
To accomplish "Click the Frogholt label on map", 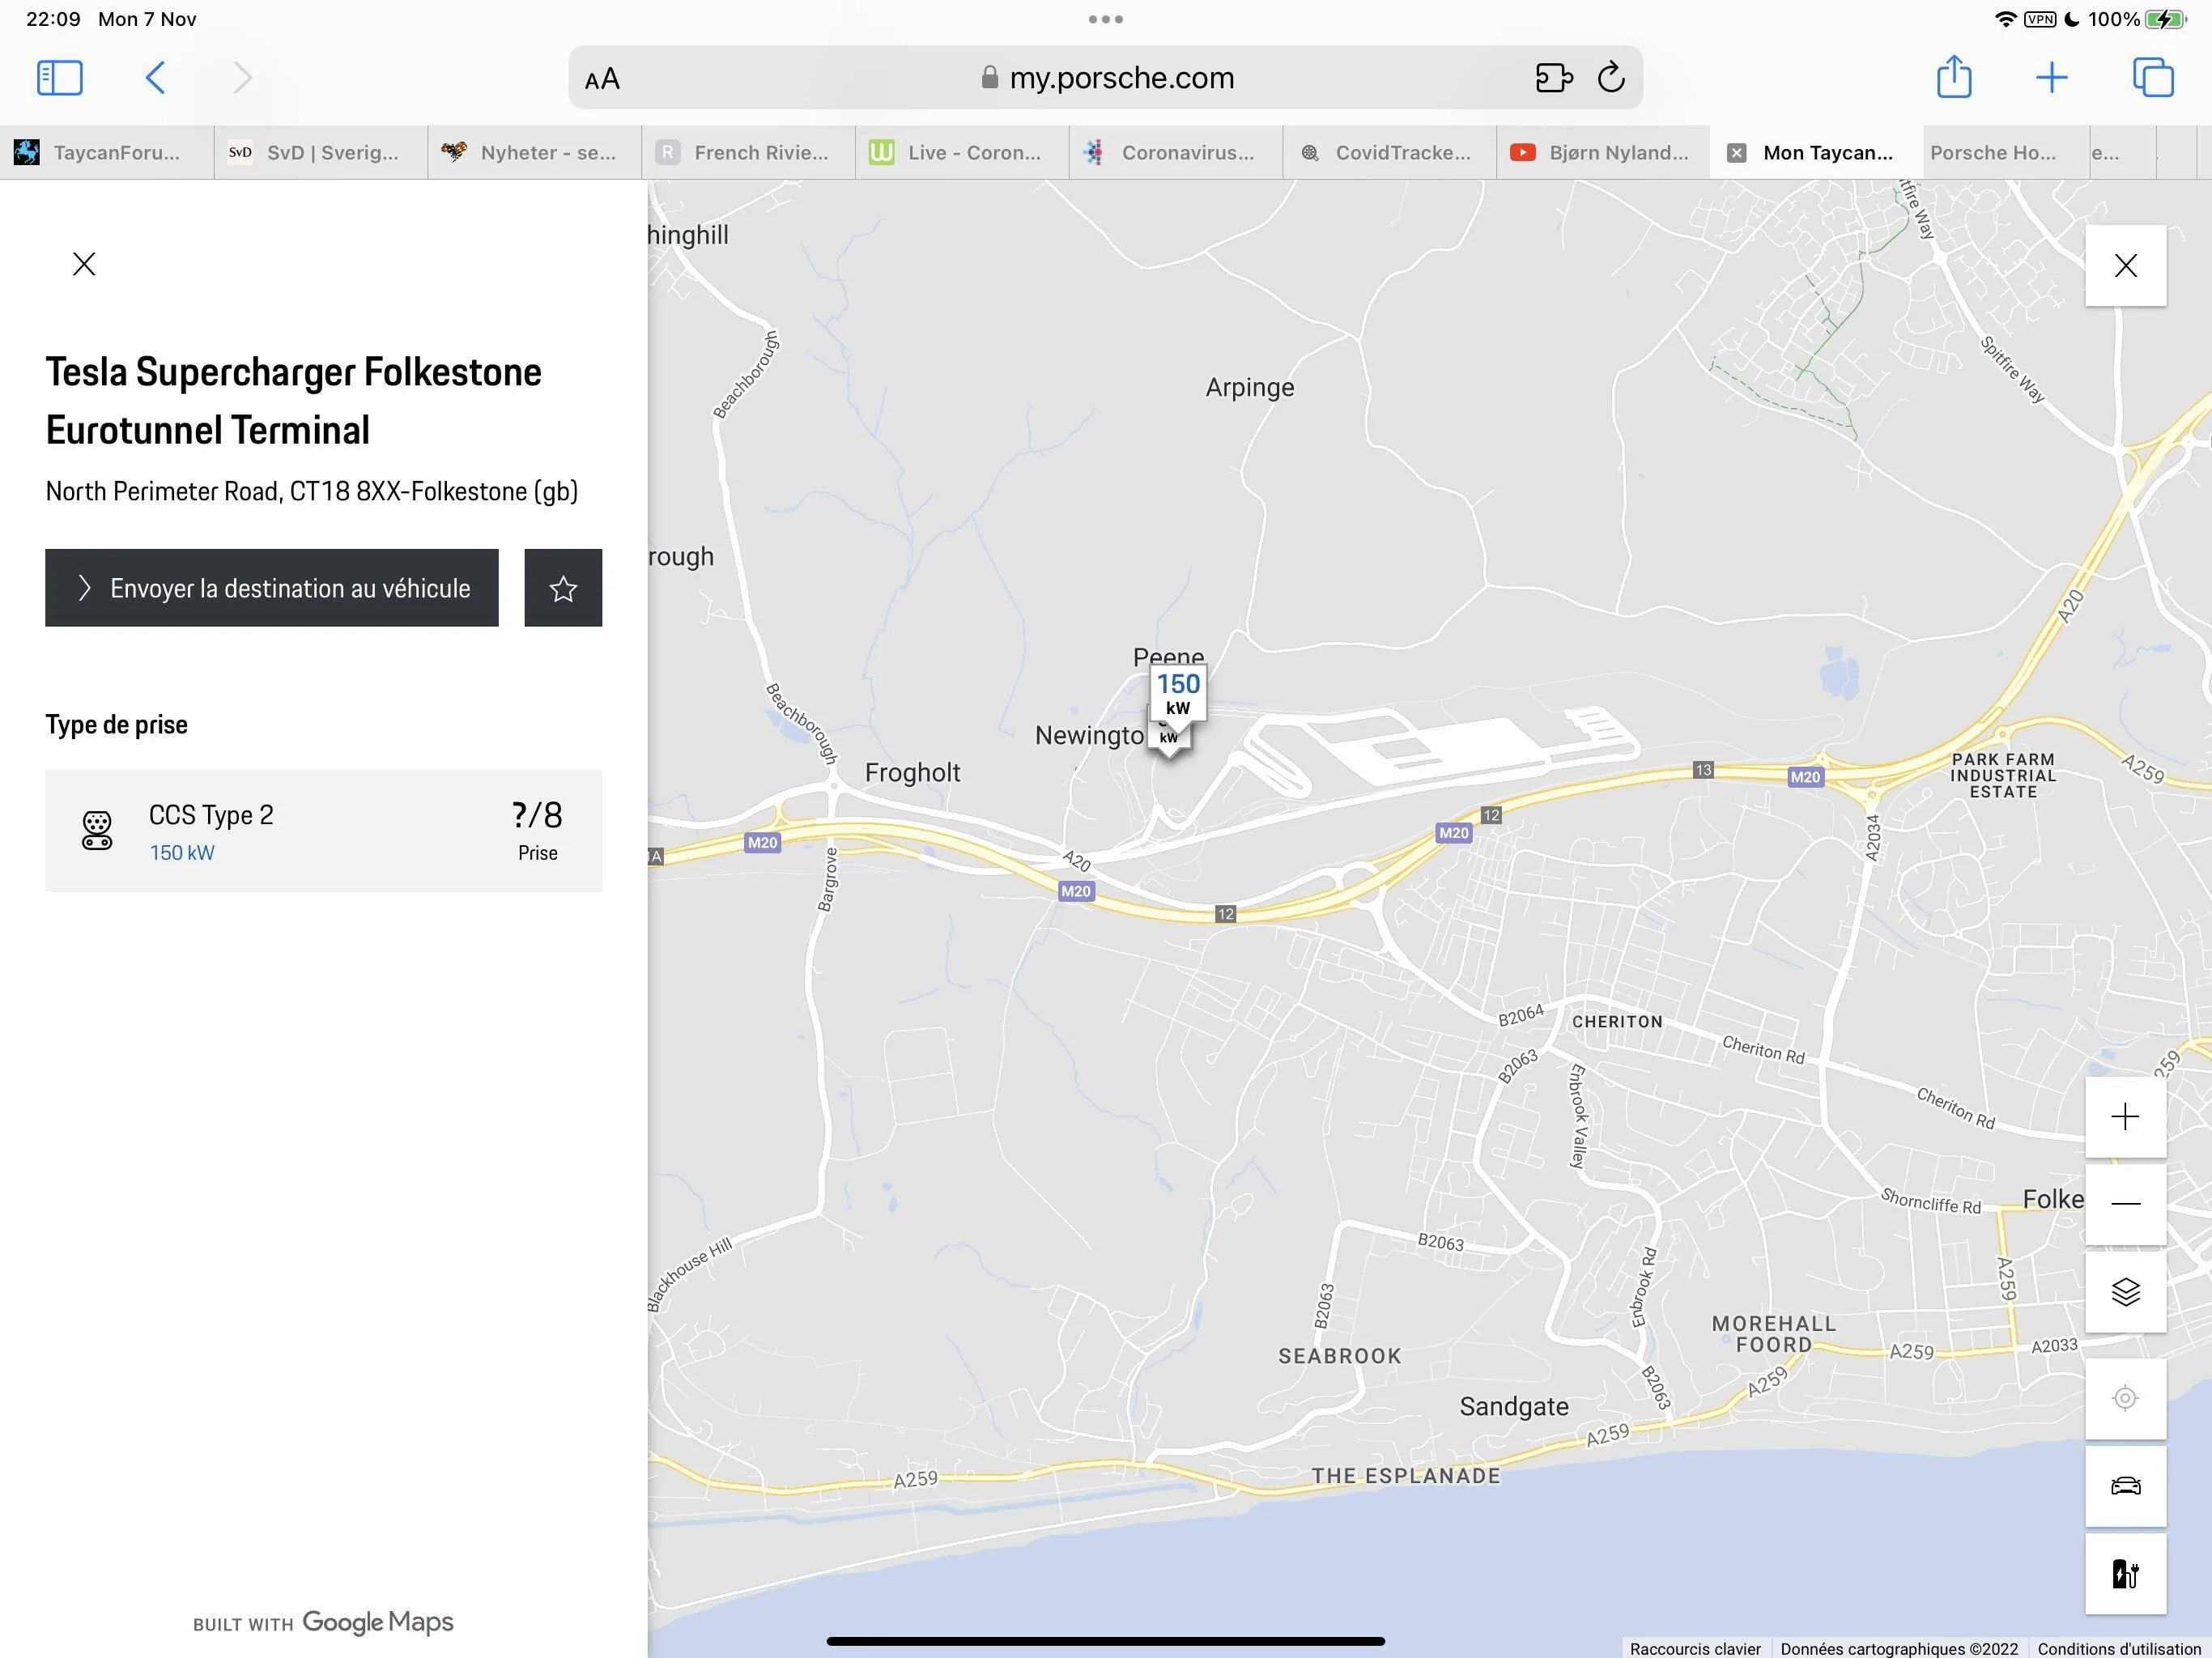I will [912, 772].
